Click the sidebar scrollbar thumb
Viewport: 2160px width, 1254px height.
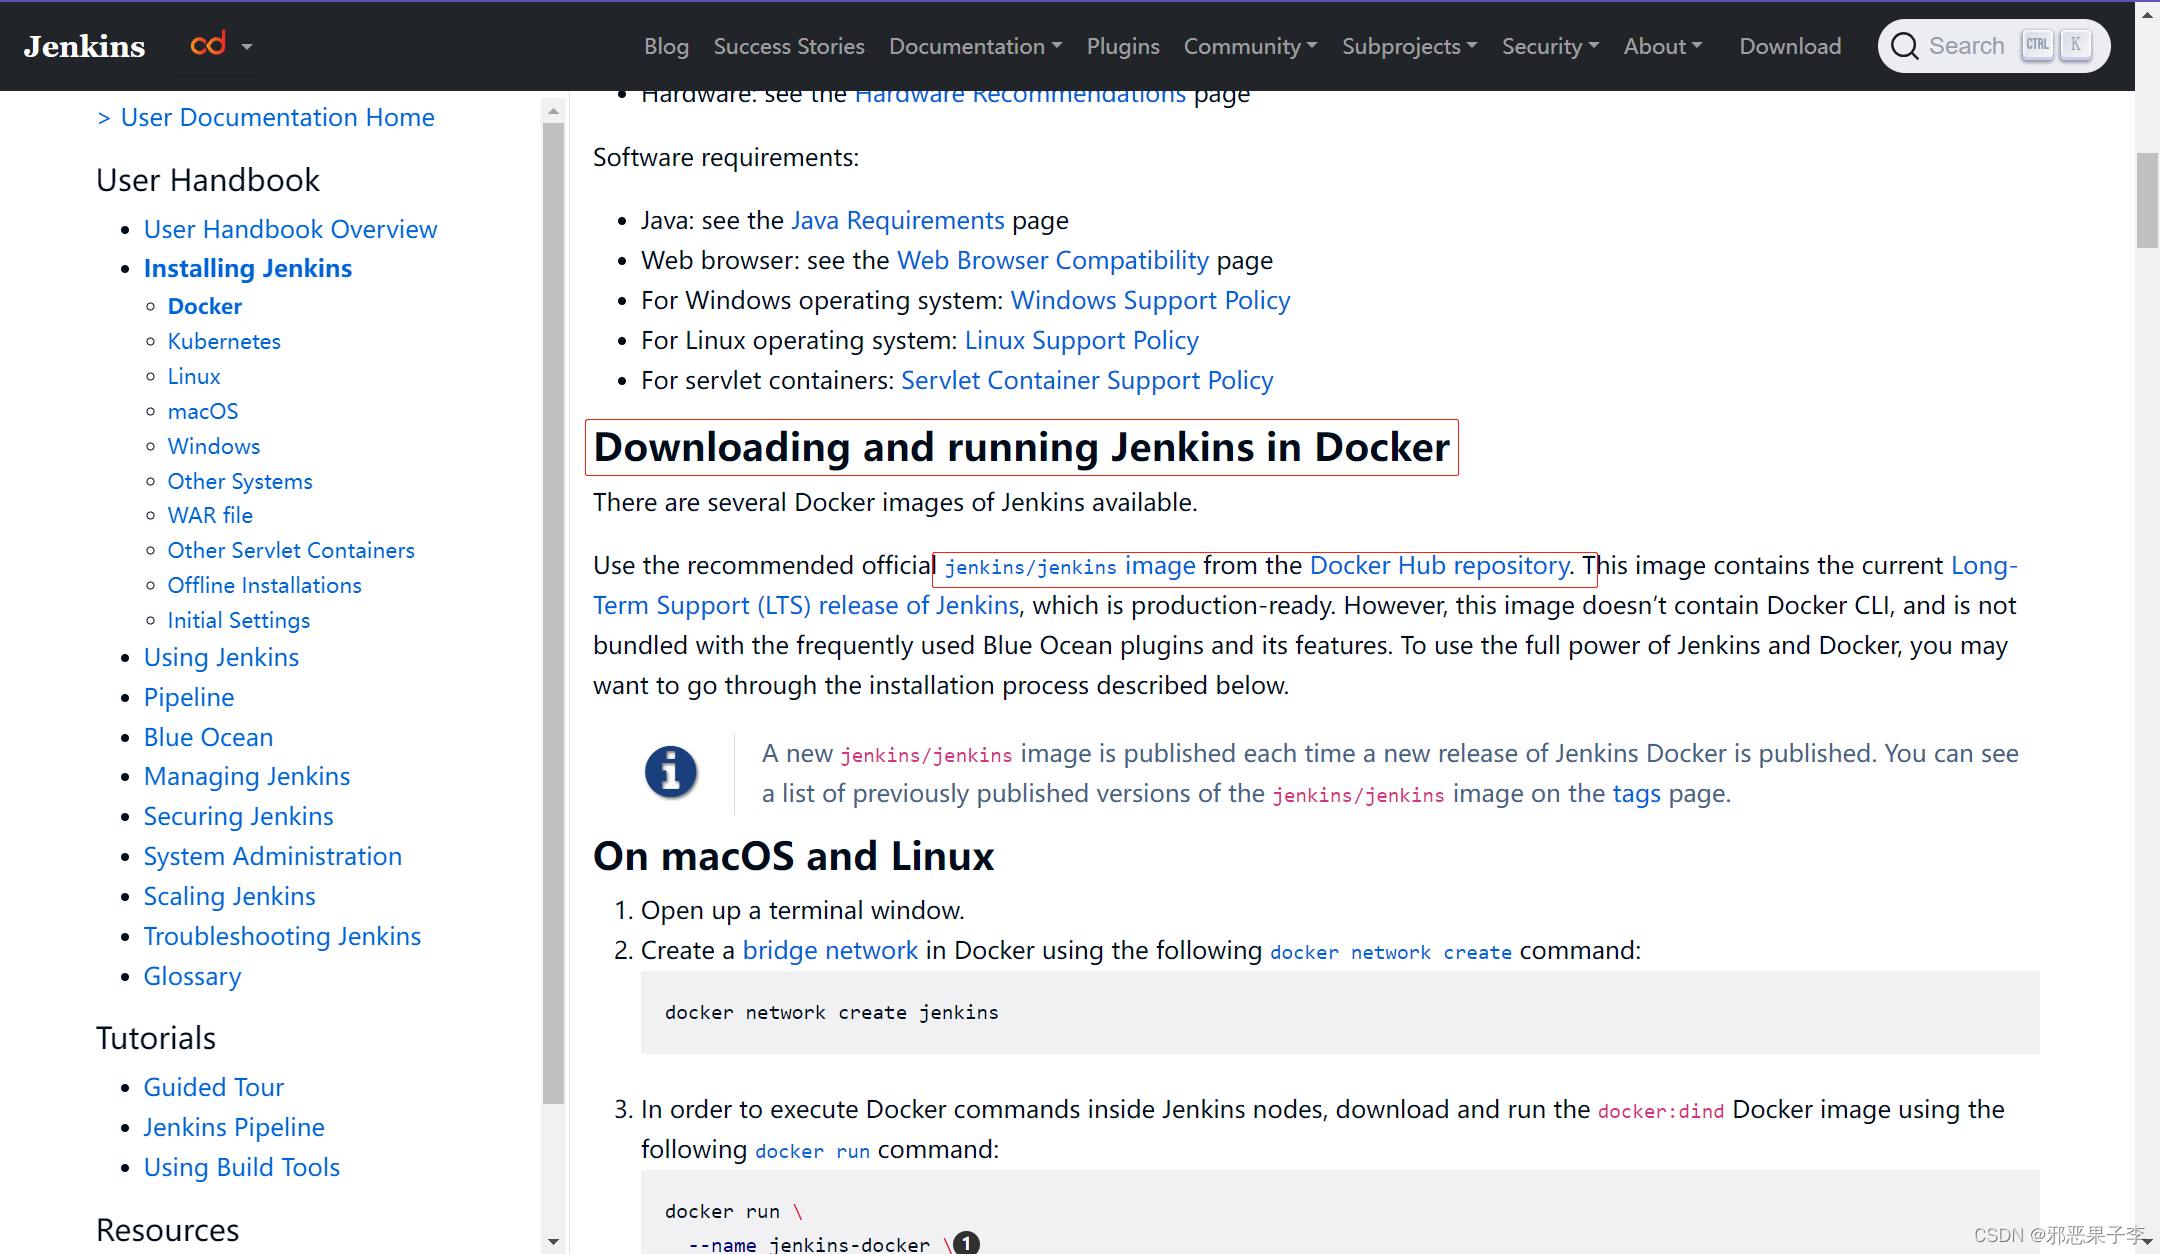[553, 613]
